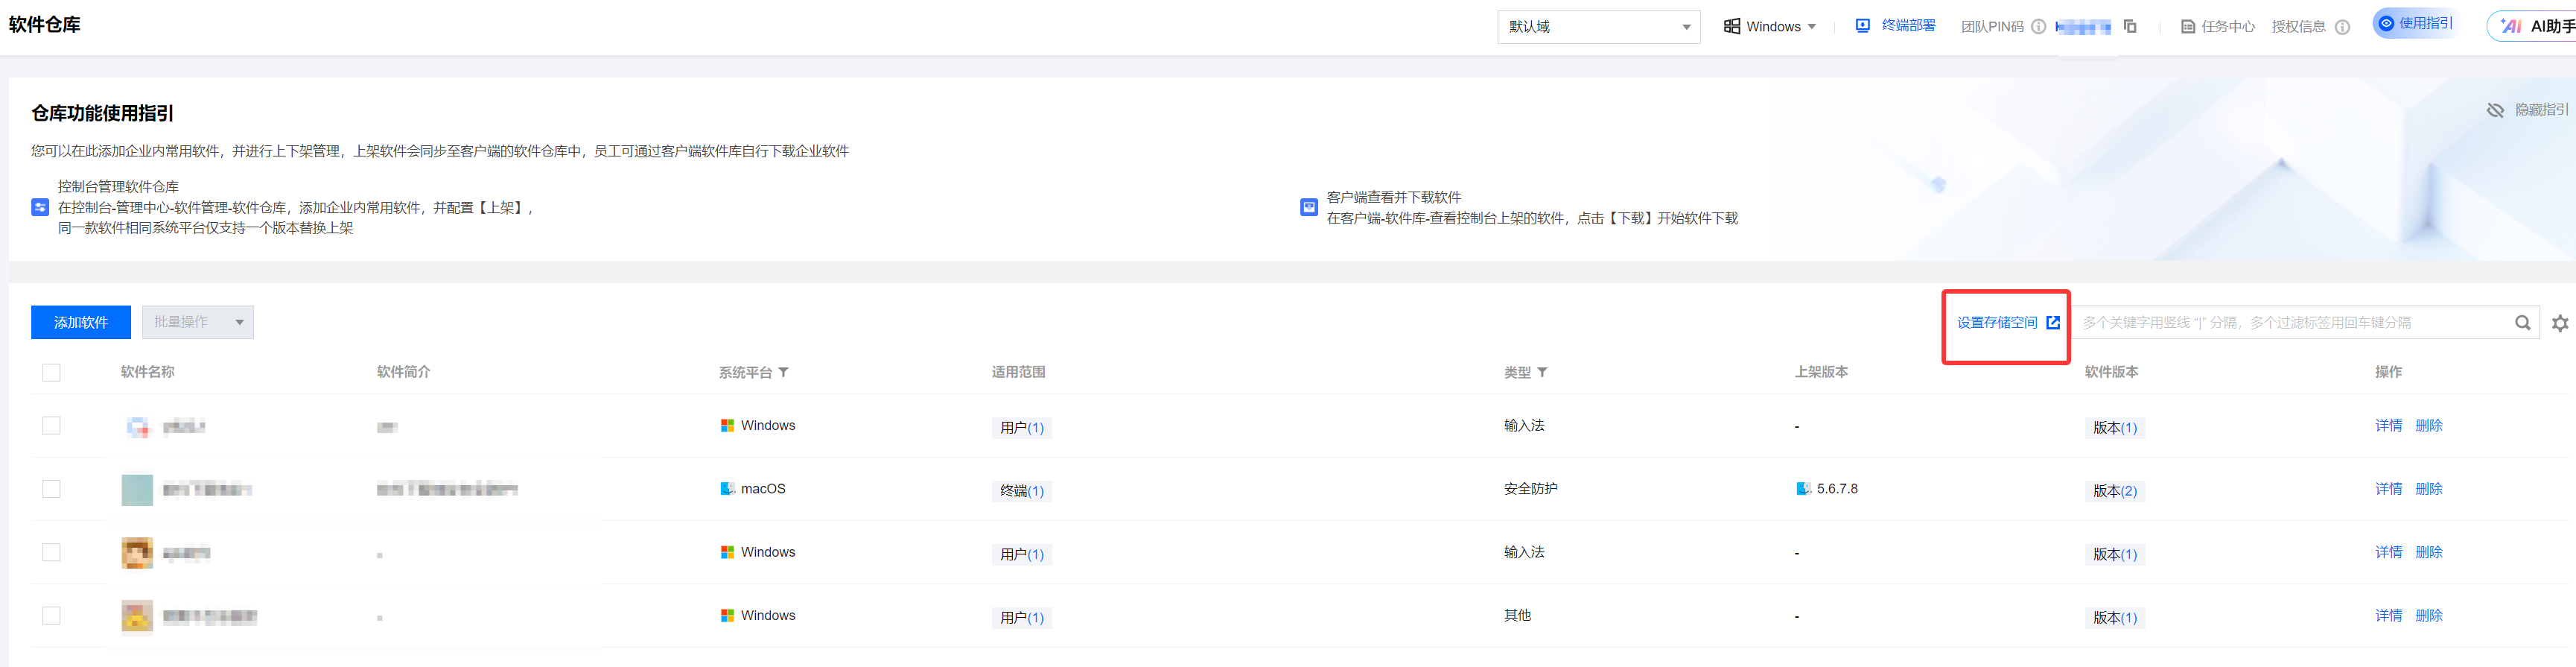Filter by 类型 column funnel icon

1542,372
